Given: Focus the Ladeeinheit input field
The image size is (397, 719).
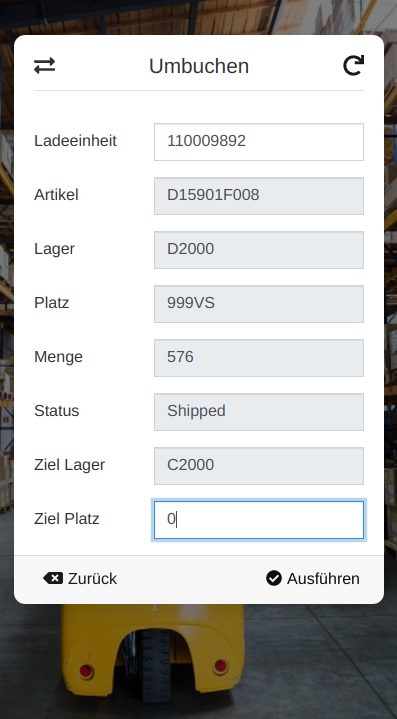Looking at the screenshot, I should [x=259, y=142].
